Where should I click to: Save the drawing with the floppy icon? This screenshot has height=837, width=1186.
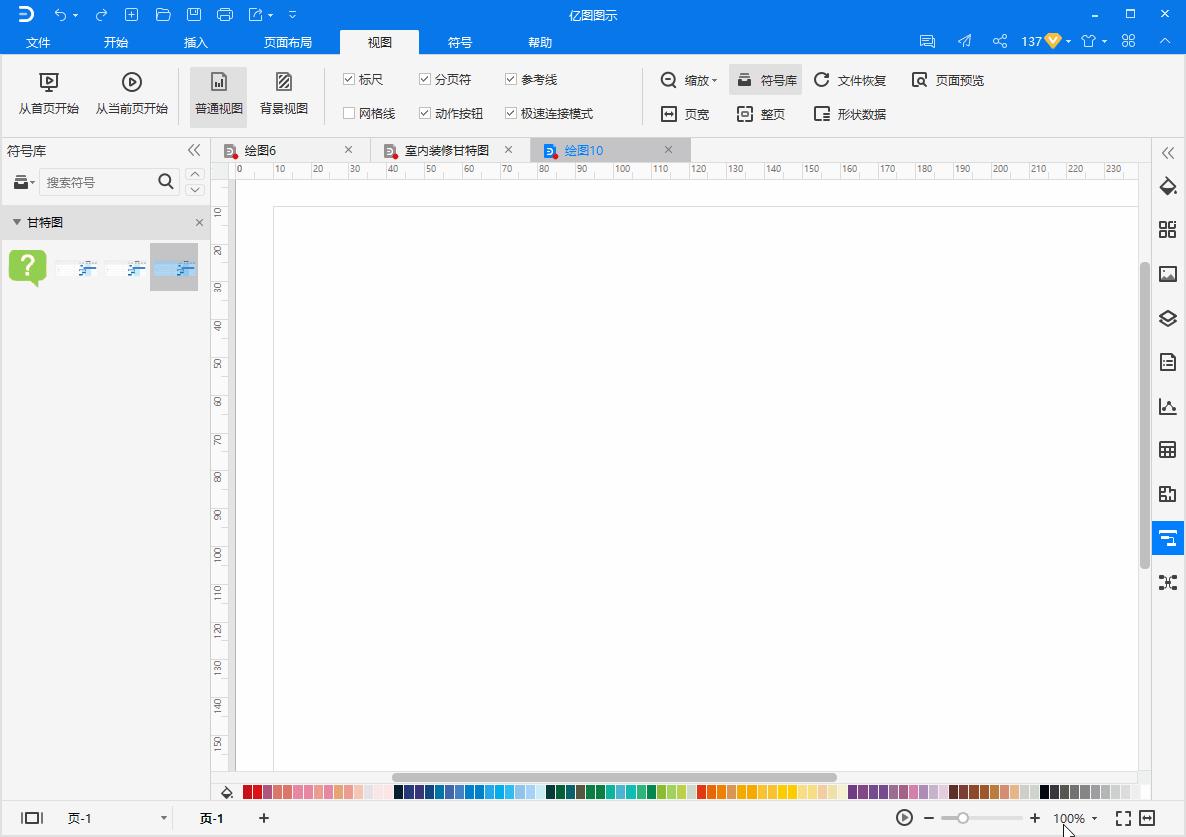[x=194, y=15]
